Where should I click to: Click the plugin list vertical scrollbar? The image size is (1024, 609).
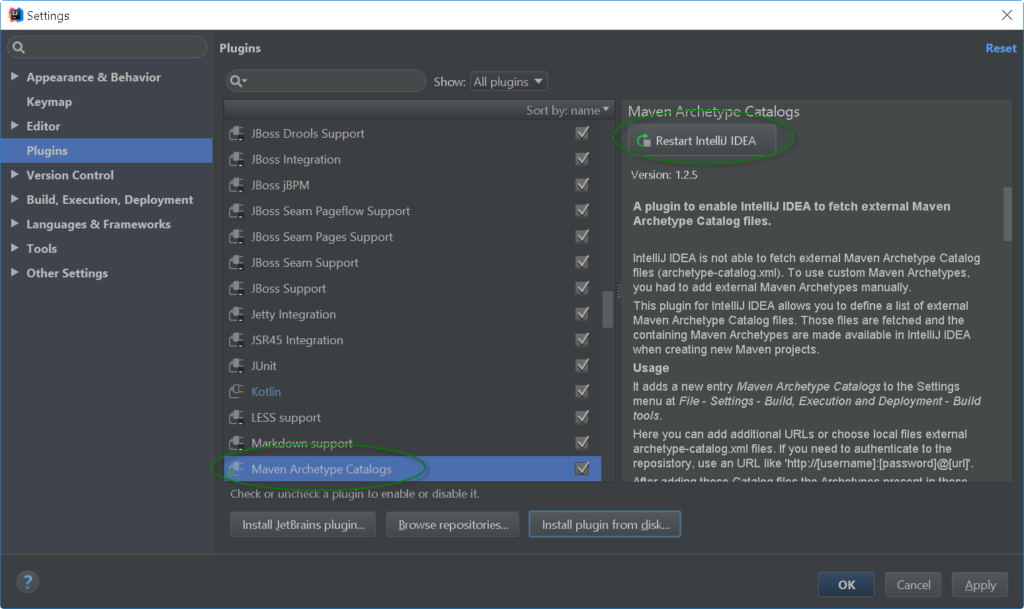pos(607,309)
